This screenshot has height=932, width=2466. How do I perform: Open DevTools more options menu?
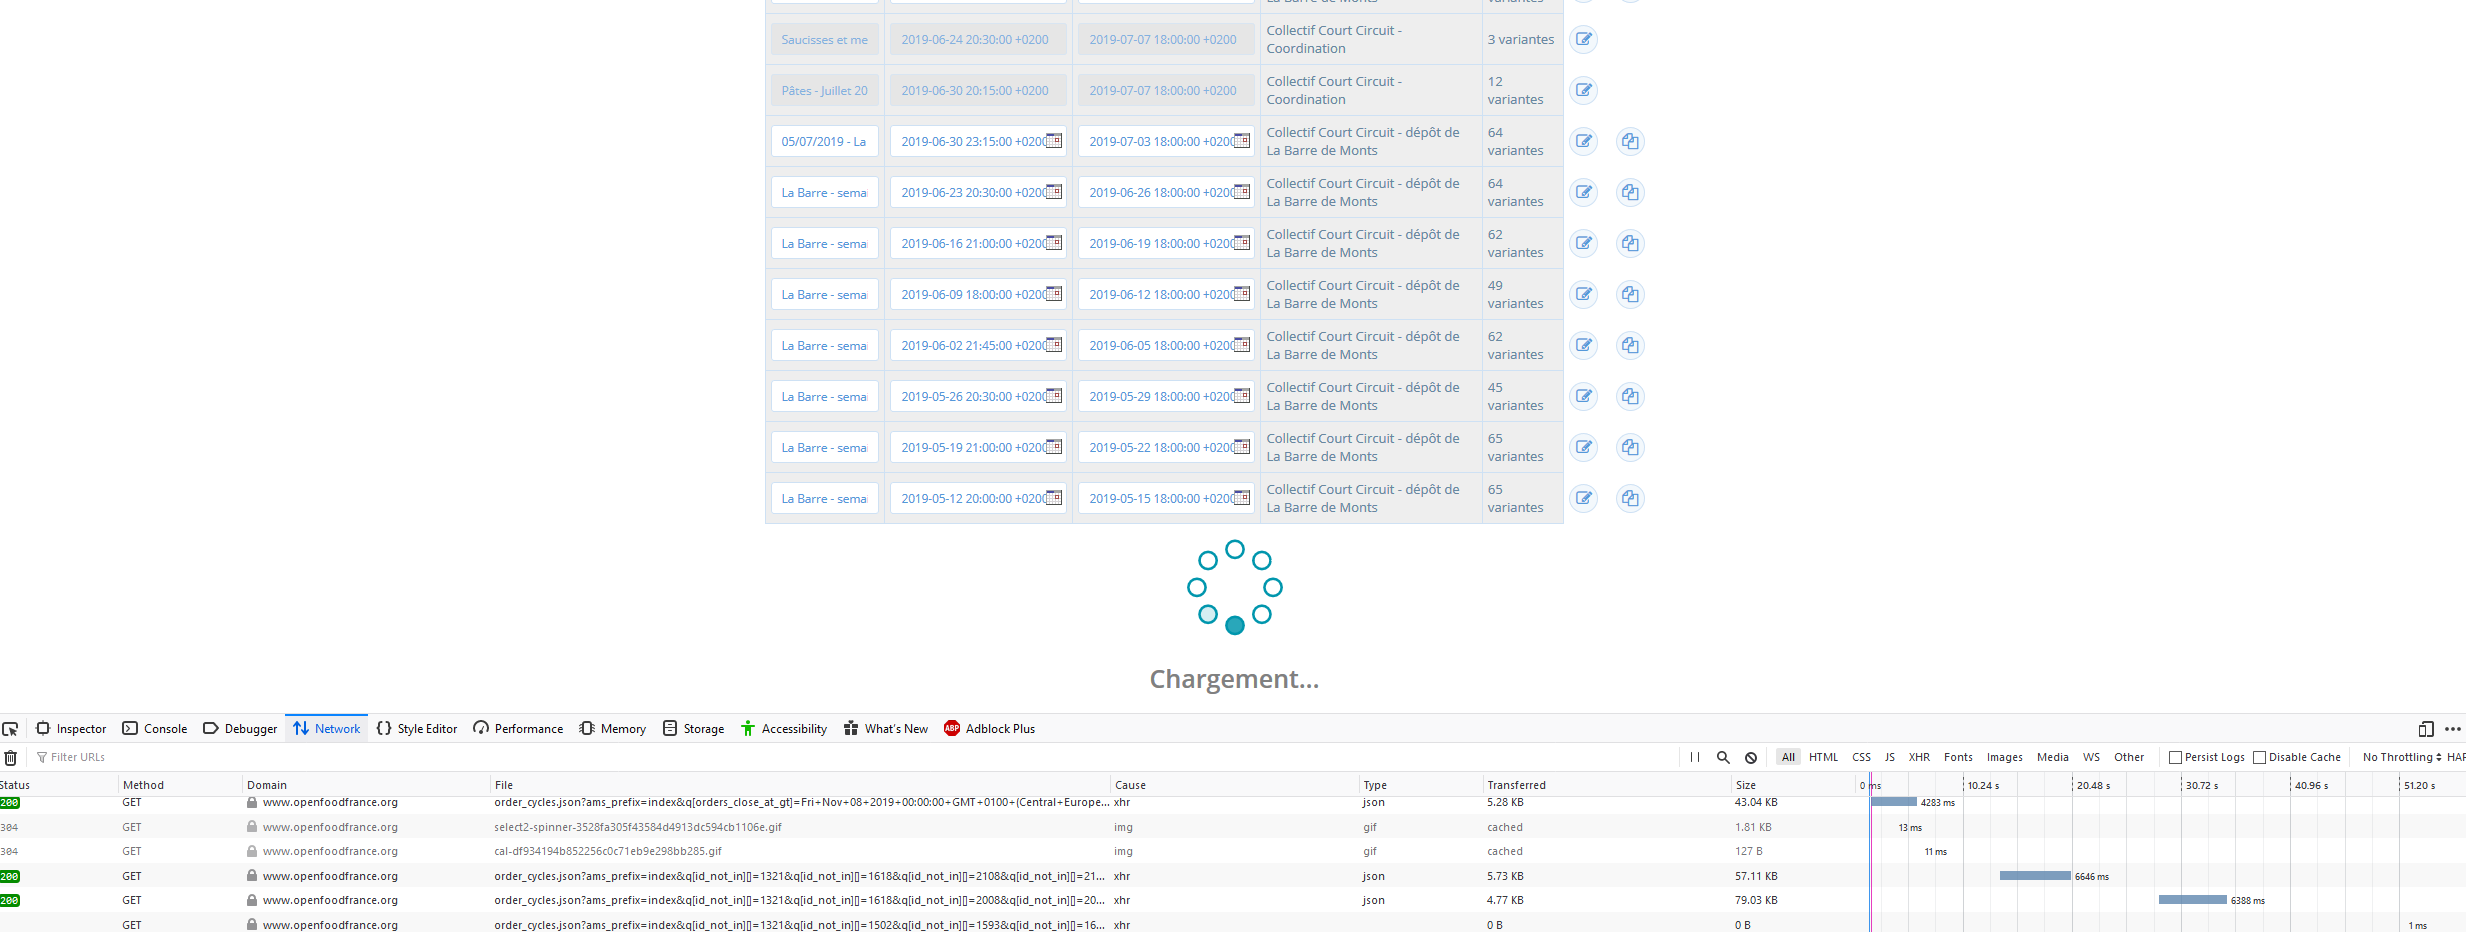2453,729
